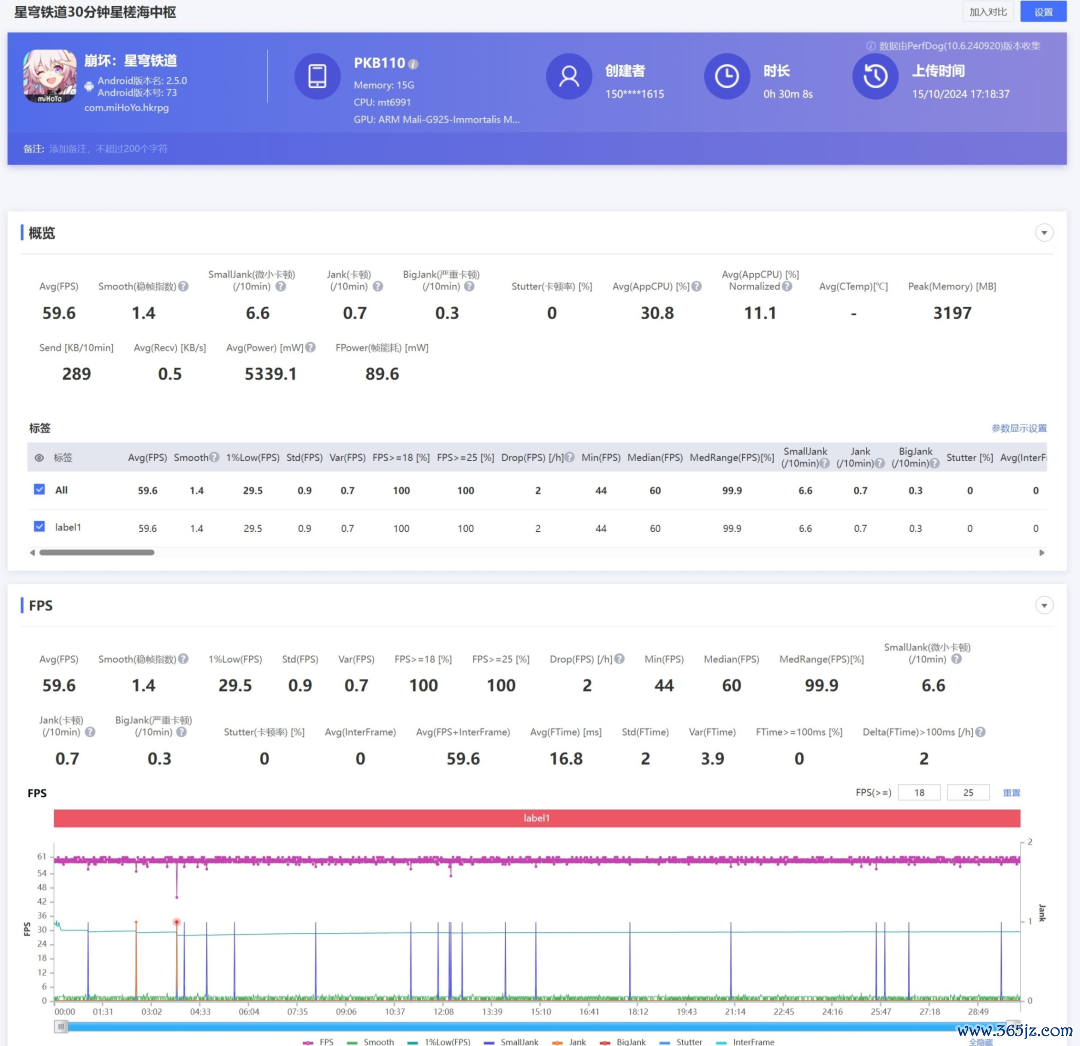The image size is (1080, 1046).
Task: Open help icon for Delta(FTime)>100ms
Action: 980,732
